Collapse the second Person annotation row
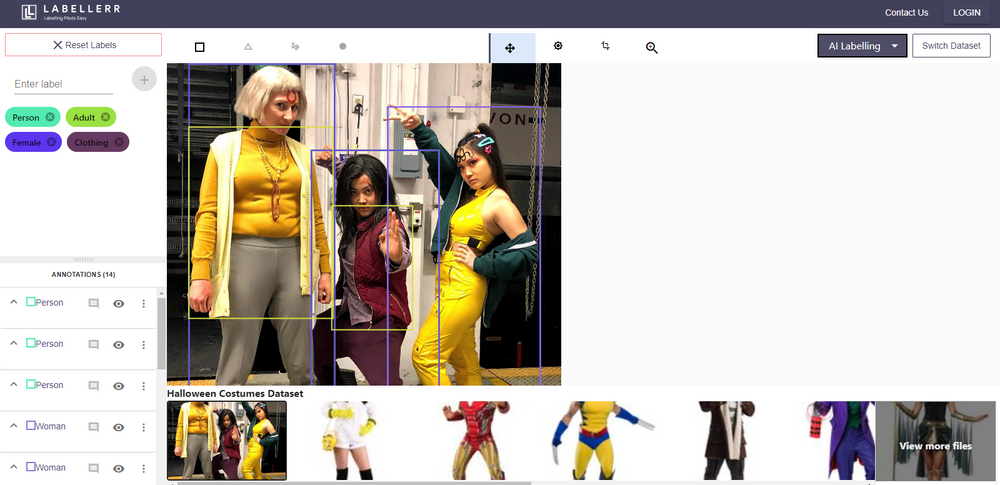This screenshot has height=485, width=1000. 14,343
